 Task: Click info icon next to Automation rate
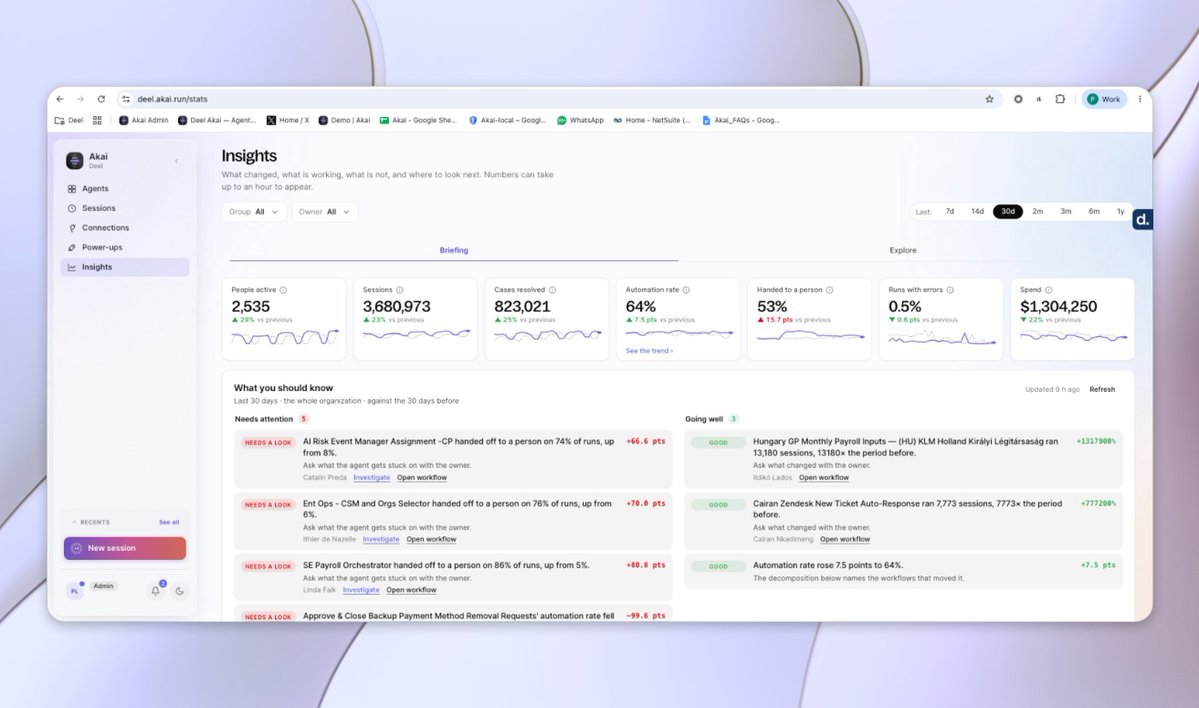pyautogui.click(x=686, y=290)
